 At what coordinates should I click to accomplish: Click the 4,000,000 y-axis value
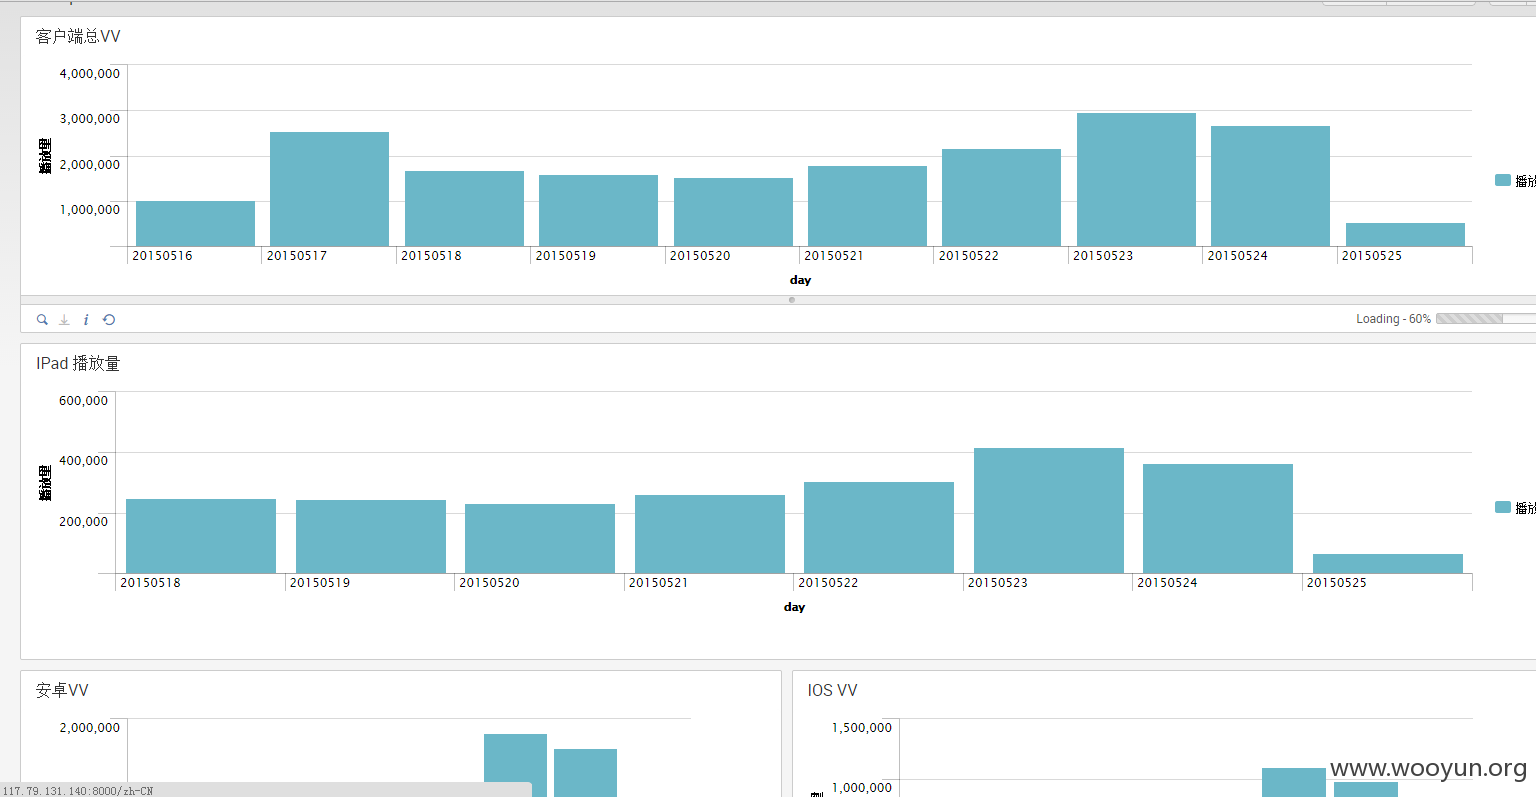(90, 74)
